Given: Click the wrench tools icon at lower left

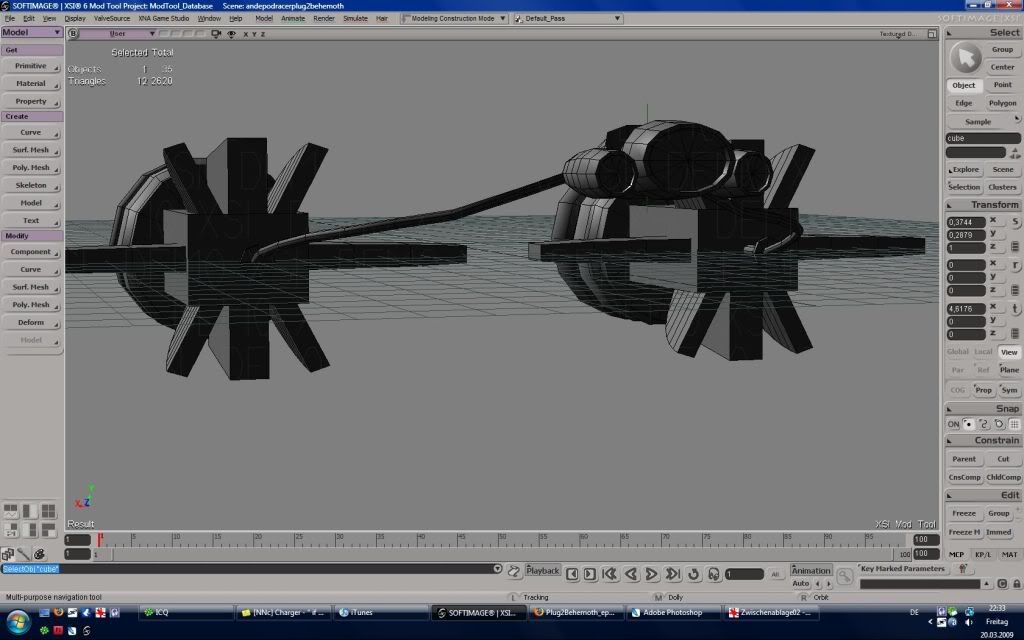Looking at the screenshot, I should (x=24, y=554).
